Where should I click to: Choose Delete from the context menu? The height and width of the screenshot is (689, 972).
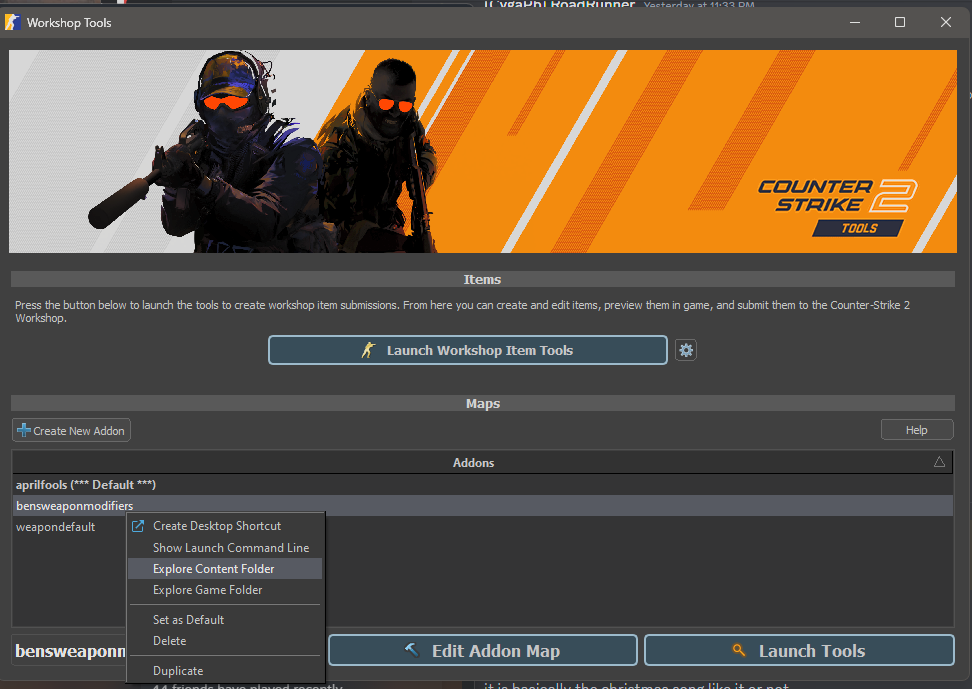(225, 641)
